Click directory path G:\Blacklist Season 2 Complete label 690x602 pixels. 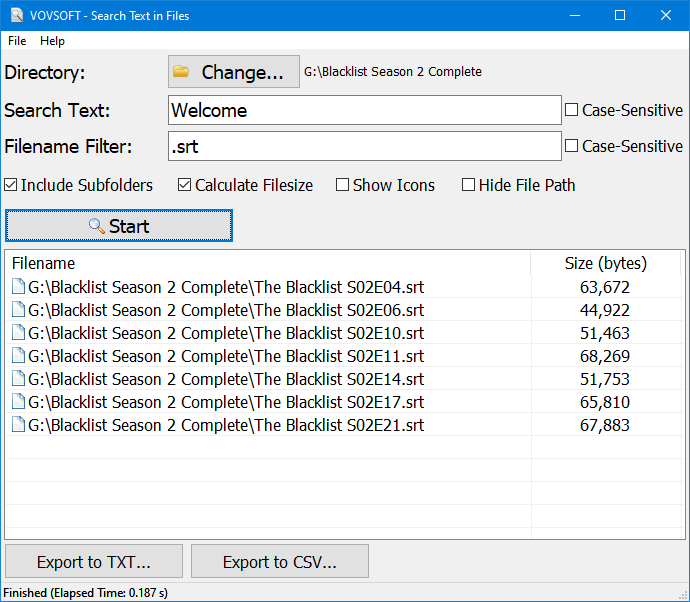click(393, 71)
